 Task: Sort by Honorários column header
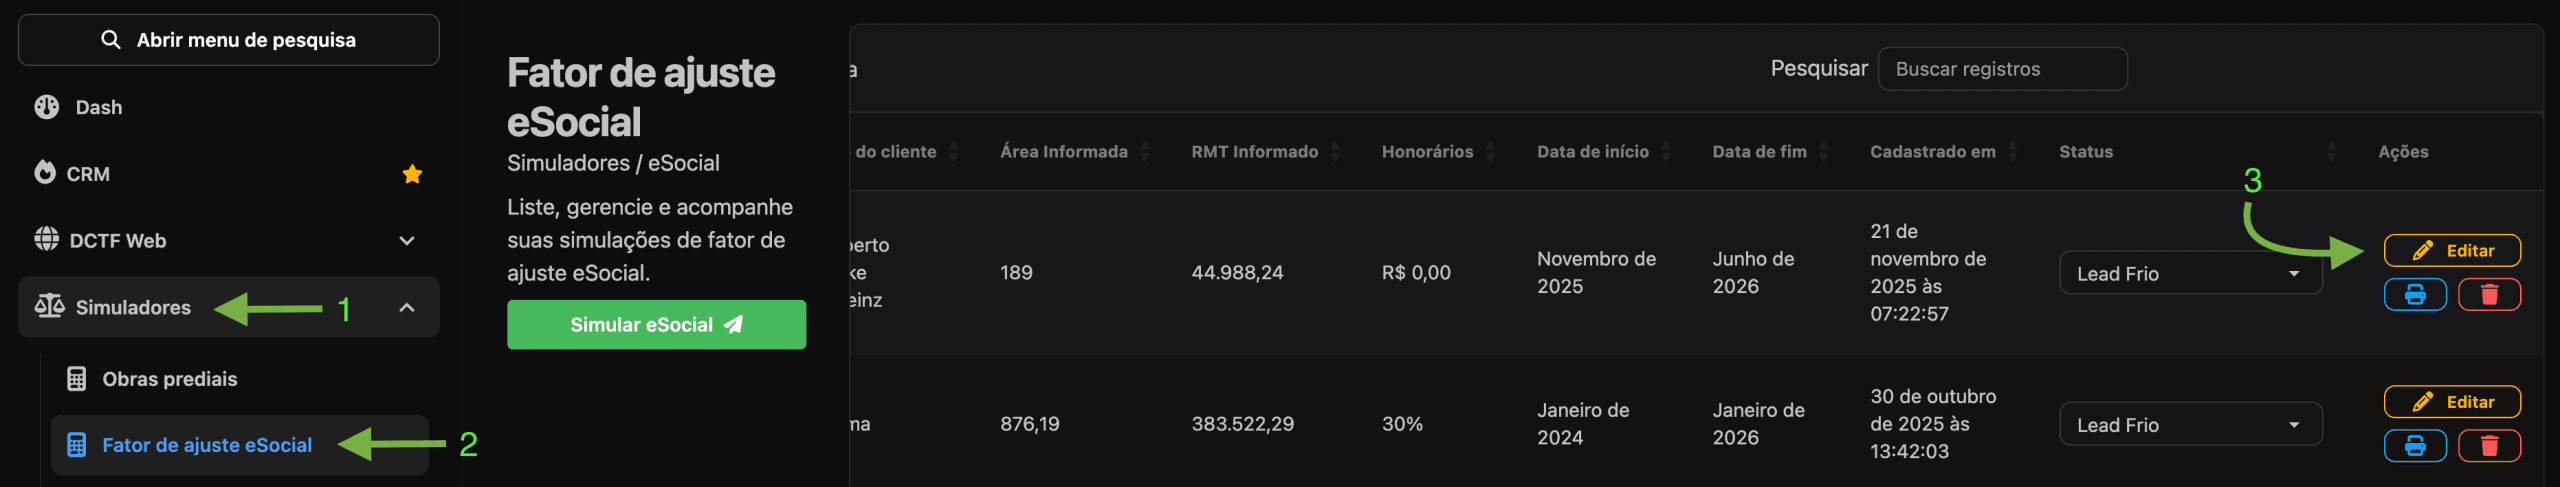pos(1427,152)
